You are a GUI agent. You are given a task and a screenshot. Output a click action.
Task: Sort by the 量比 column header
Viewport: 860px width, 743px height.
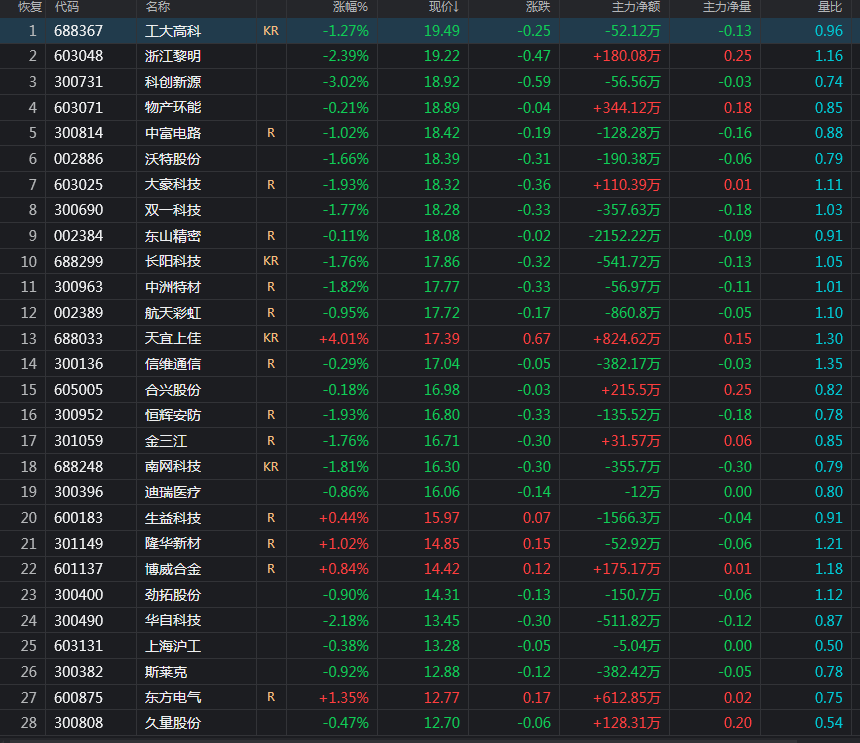(x=829, y=7)
